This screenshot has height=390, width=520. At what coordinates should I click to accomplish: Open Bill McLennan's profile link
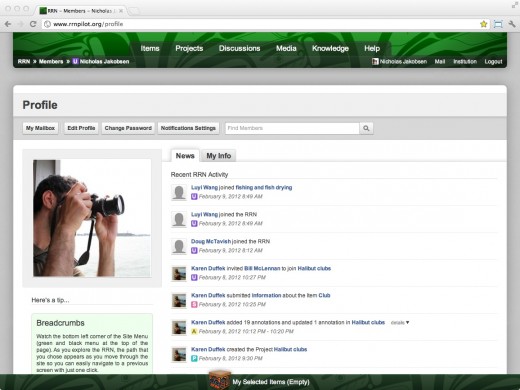(262, 268)
